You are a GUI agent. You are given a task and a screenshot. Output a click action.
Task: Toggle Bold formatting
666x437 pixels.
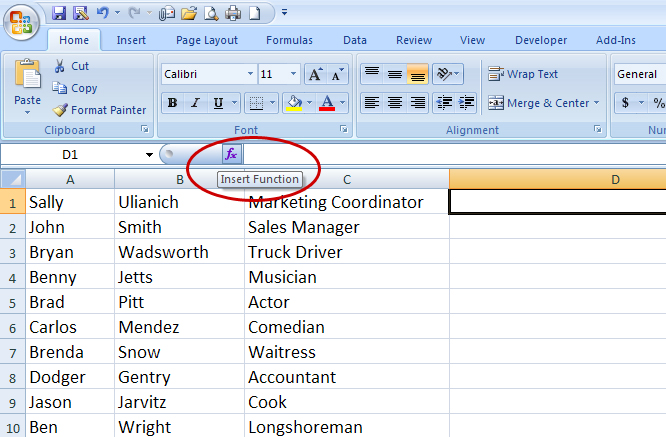coord(172,103)
